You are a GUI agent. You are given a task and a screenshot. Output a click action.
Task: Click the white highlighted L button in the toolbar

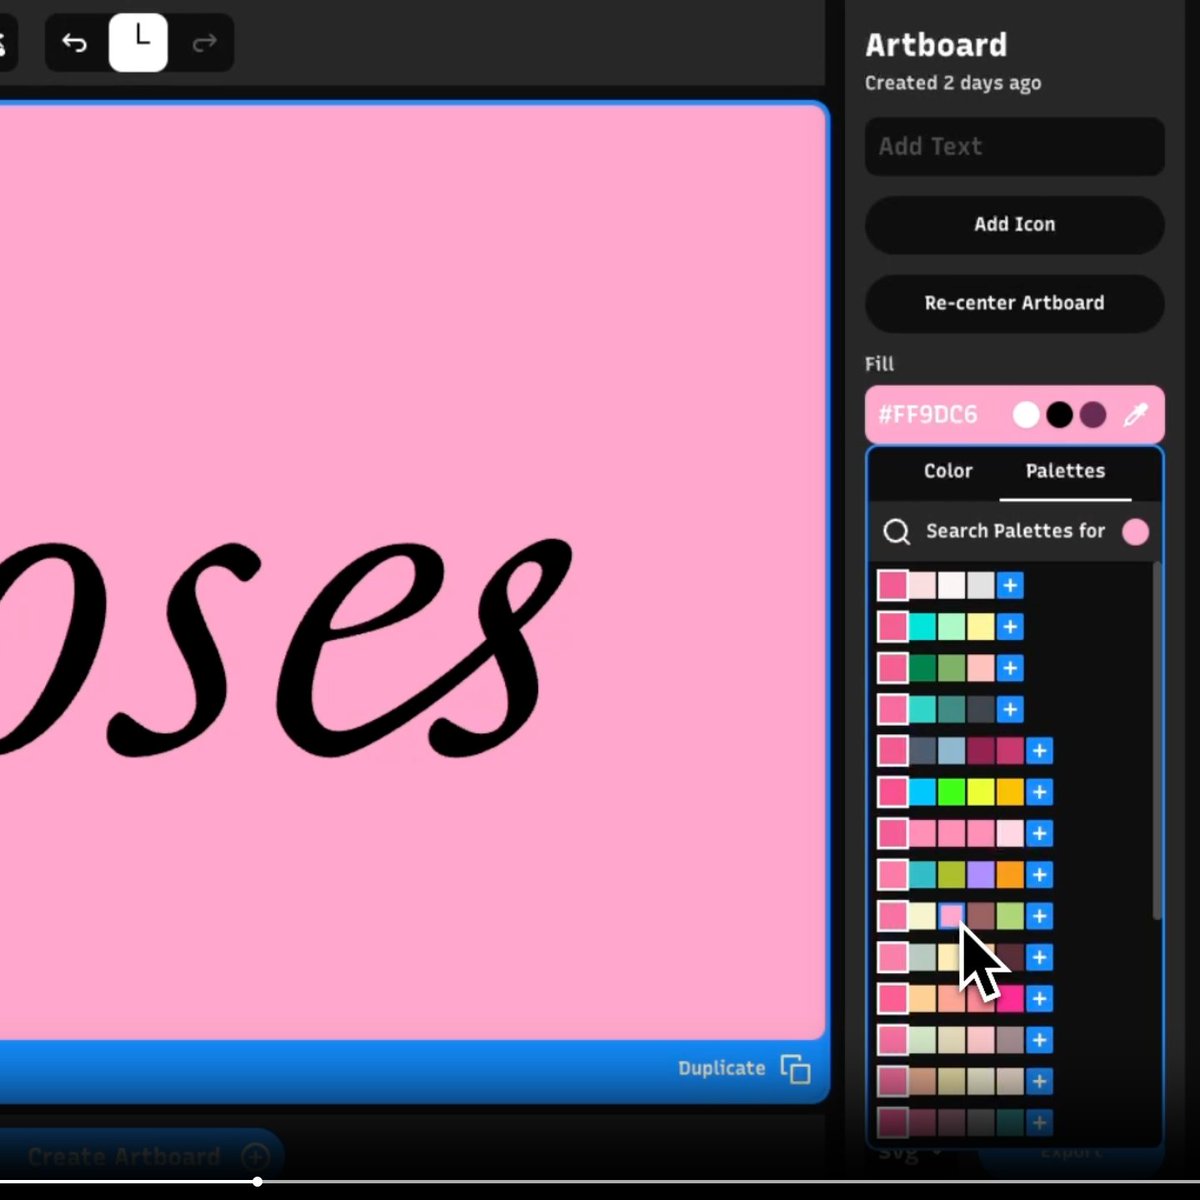[x=138, y=43]
